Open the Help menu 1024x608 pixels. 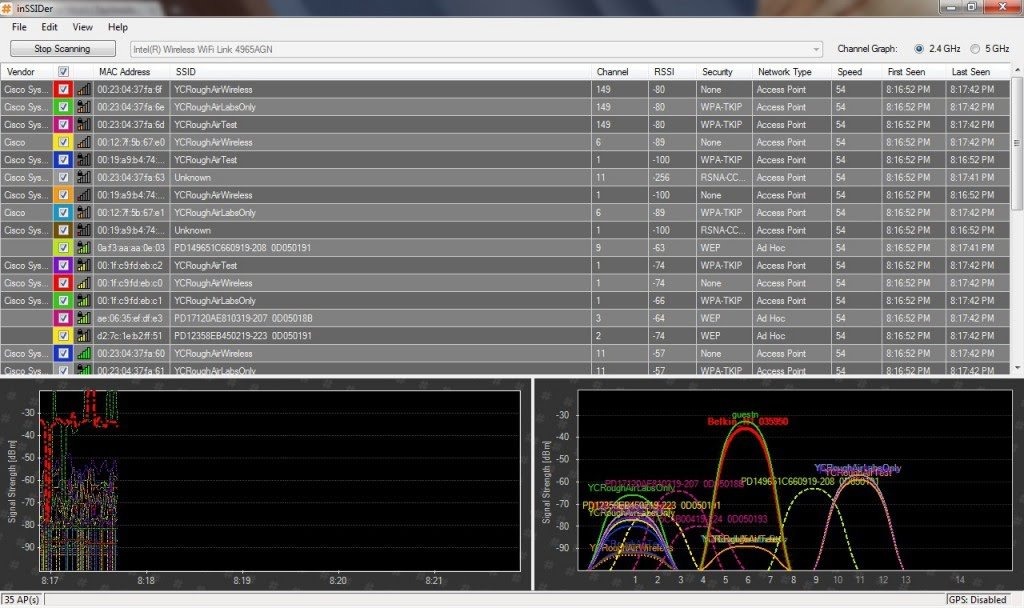pos(118,27)
